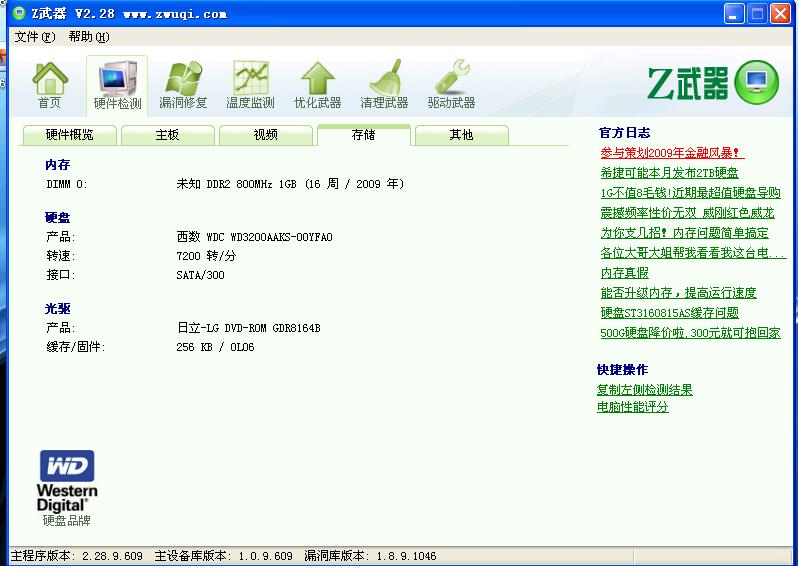Switch to the 视频 tab
Viewport: 798px width, 566px height.
tap(266, 135)
